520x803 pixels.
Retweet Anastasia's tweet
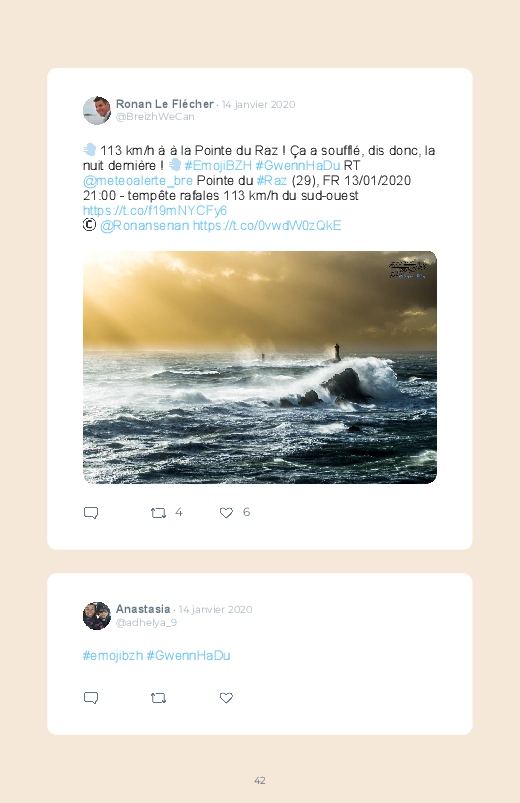pyautogui.click(x=158, y=698)
